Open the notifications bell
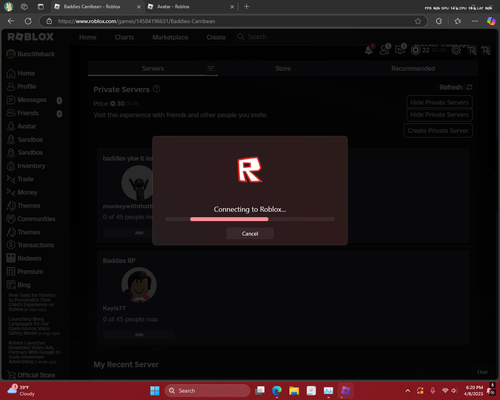 (x=369, y=50)
